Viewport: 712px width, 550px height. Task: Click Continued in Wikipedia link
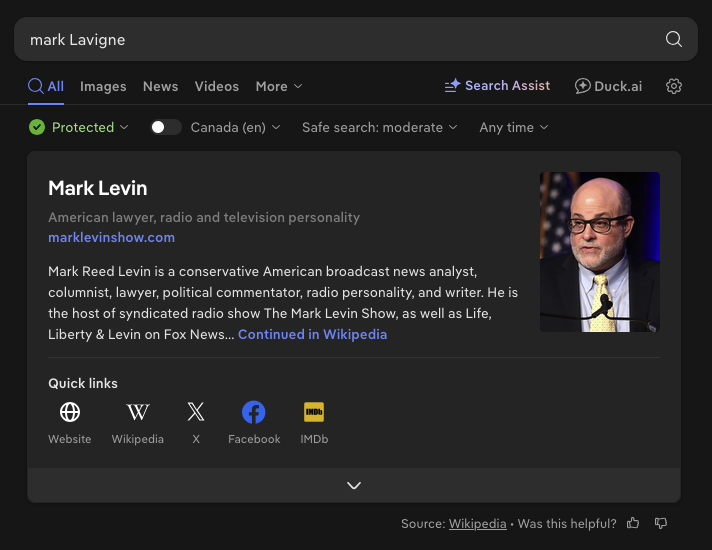312,334
